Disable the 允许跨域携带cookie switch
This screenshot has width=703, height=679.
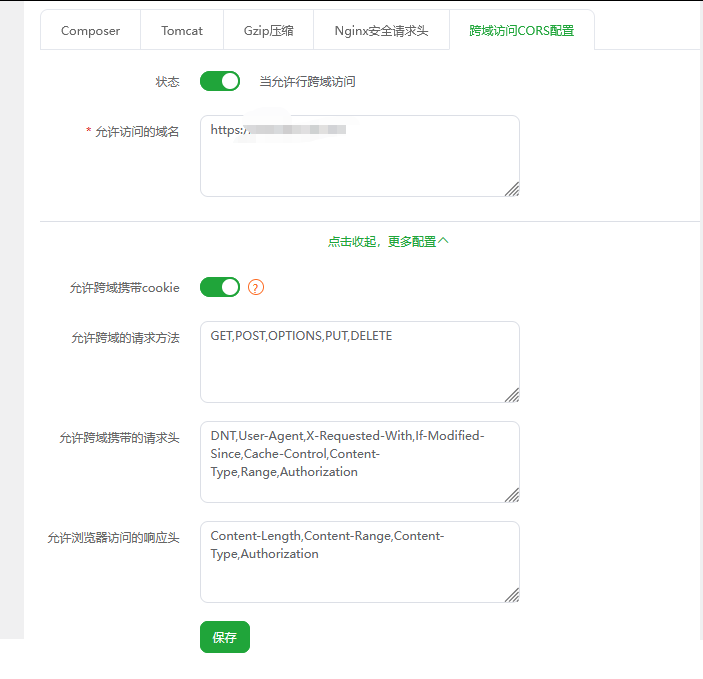pyautogui.click(x=220, y=288)
